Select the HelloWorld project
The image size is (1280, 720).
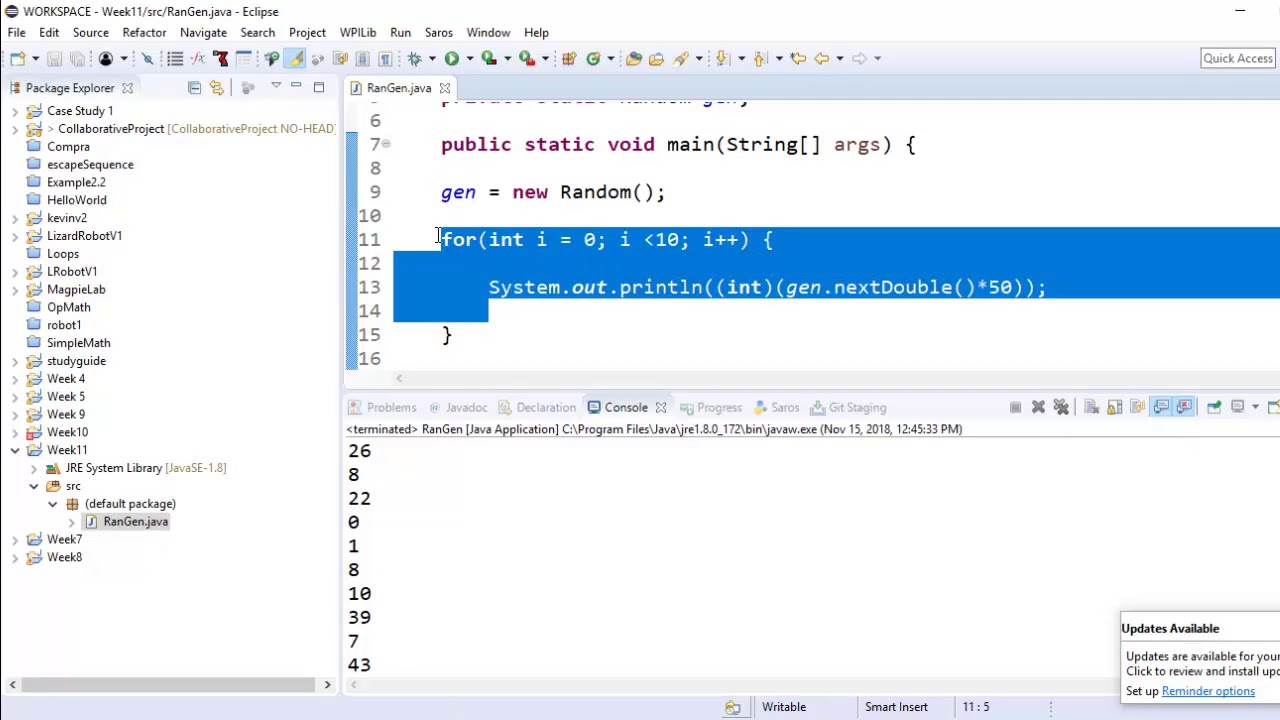76,200
